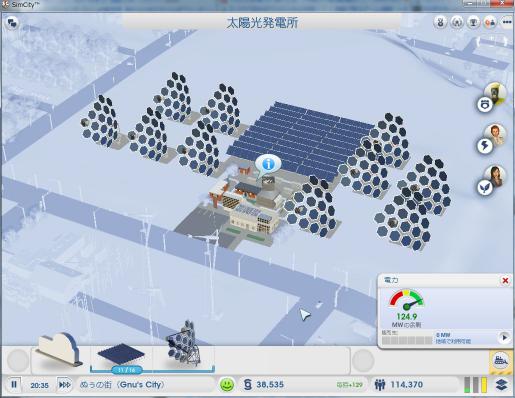This screenshot has width=515, height=398.
Task: Open the three-dots options menu
Action: tap(507, 22)
